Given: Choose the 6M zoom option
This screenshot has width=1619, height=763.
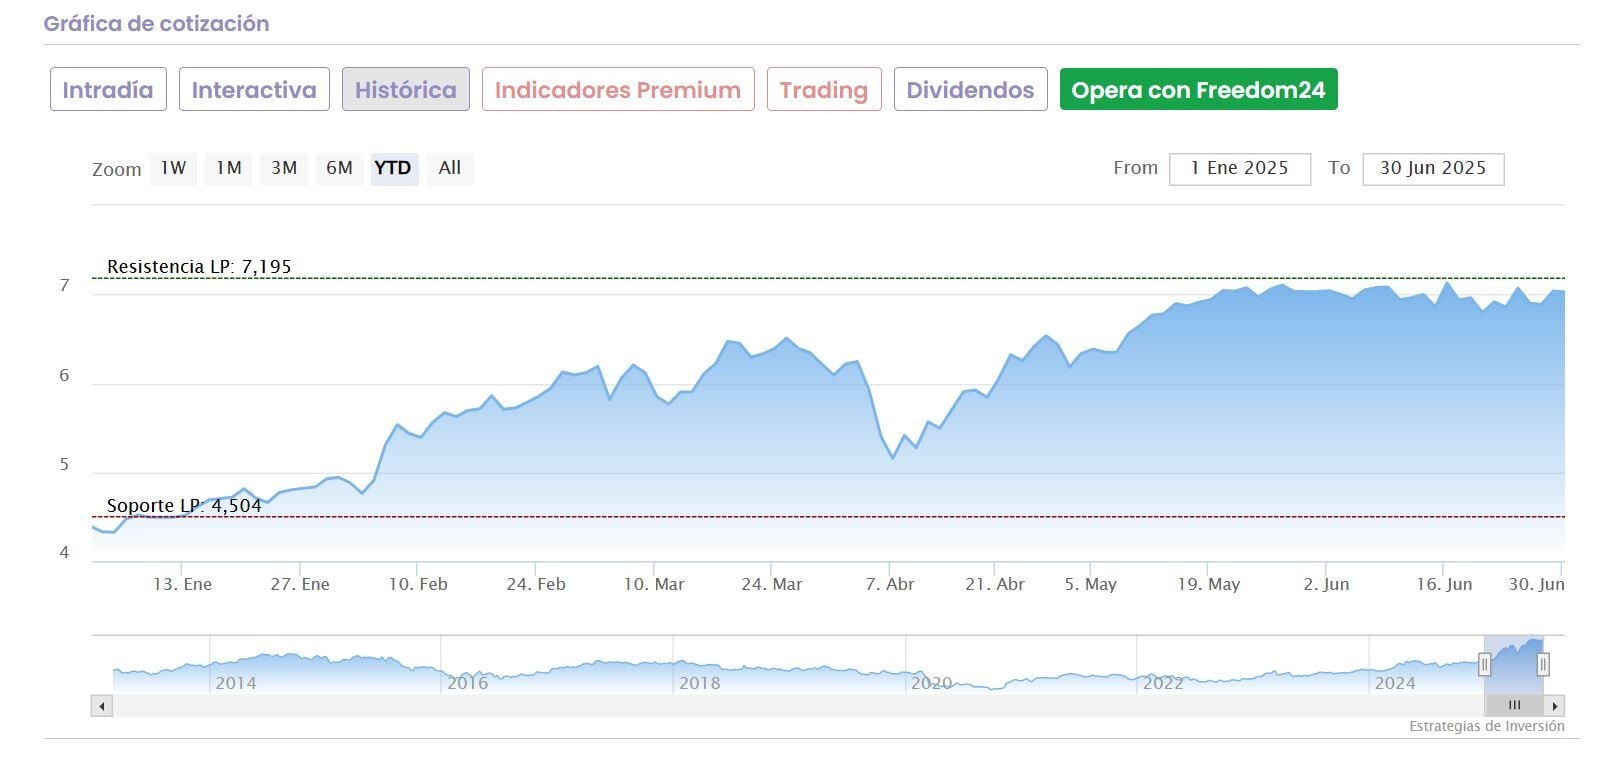Looking at the screenshot, I should pos(339,168).
